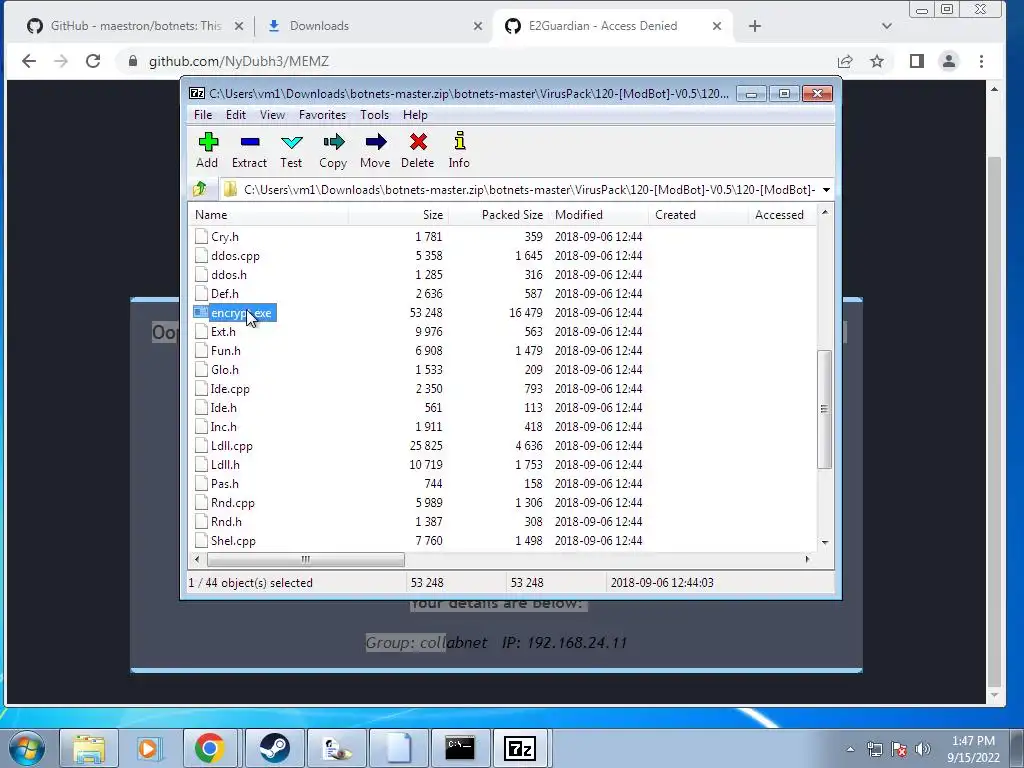Click the volume icon in system tray
Image resolution: width=1024 pixels, height=768 pixels.
tap(922, 749)
